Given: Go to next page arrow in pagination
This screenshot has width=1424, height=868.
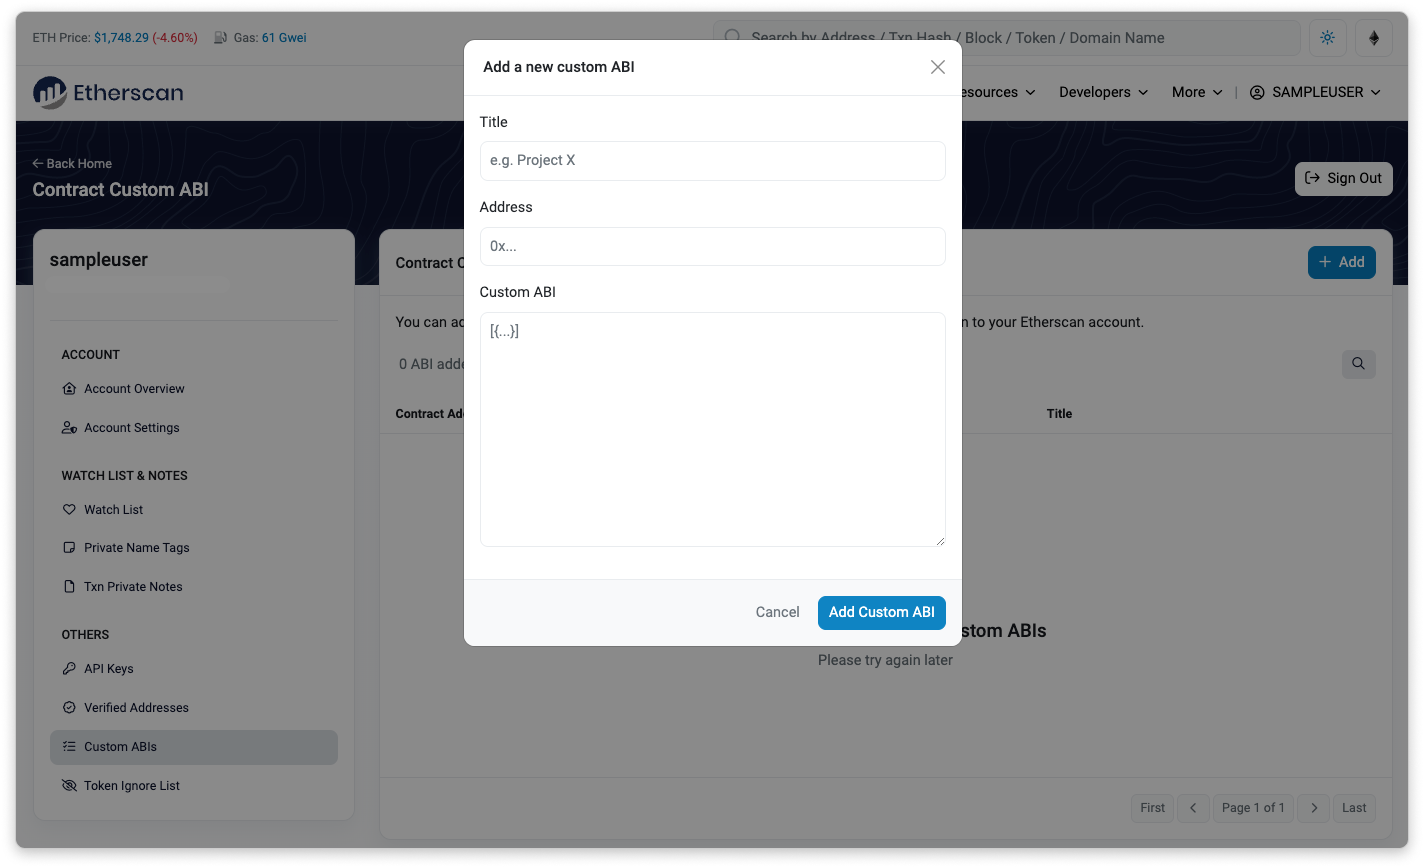Looking at the screenshot, I should click(x=1314, y=808).
